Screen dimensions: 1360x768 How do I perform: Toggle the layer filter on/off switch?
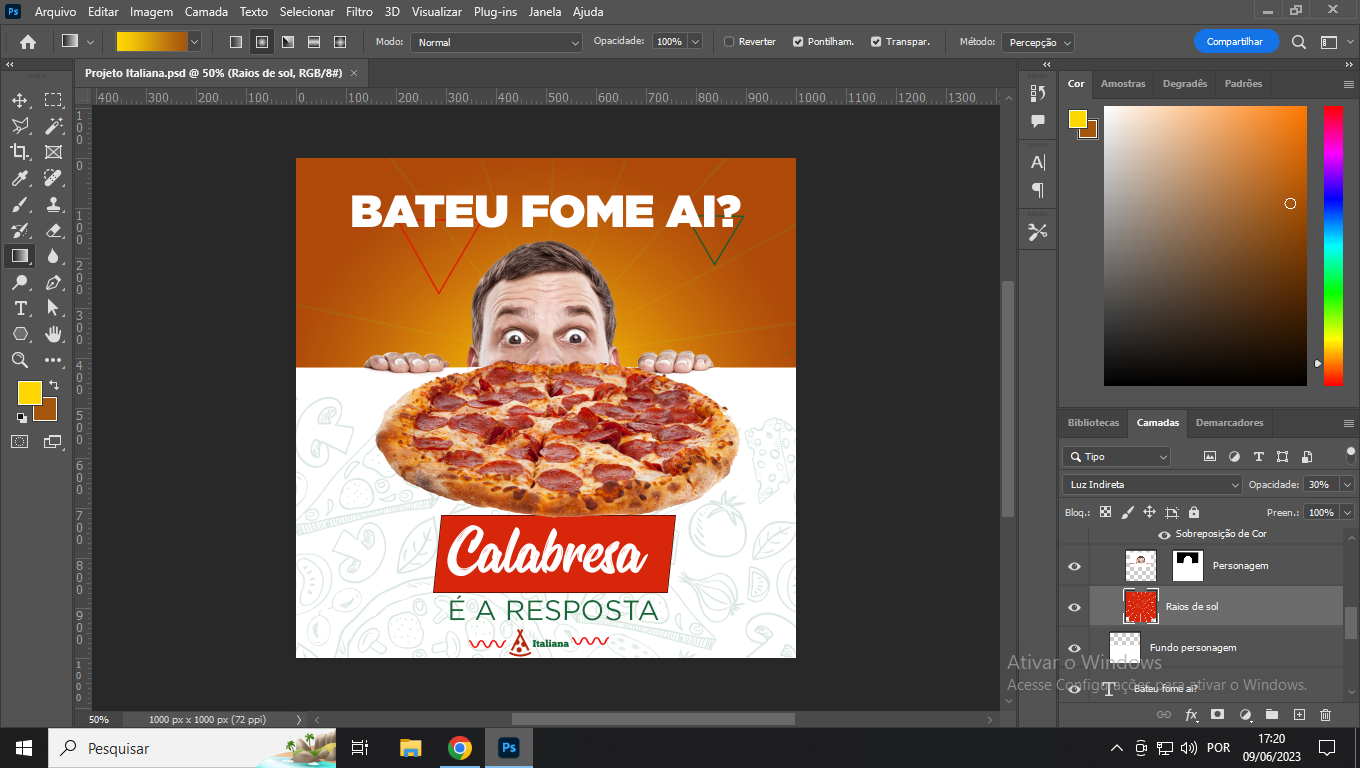tap(1350, 453)
